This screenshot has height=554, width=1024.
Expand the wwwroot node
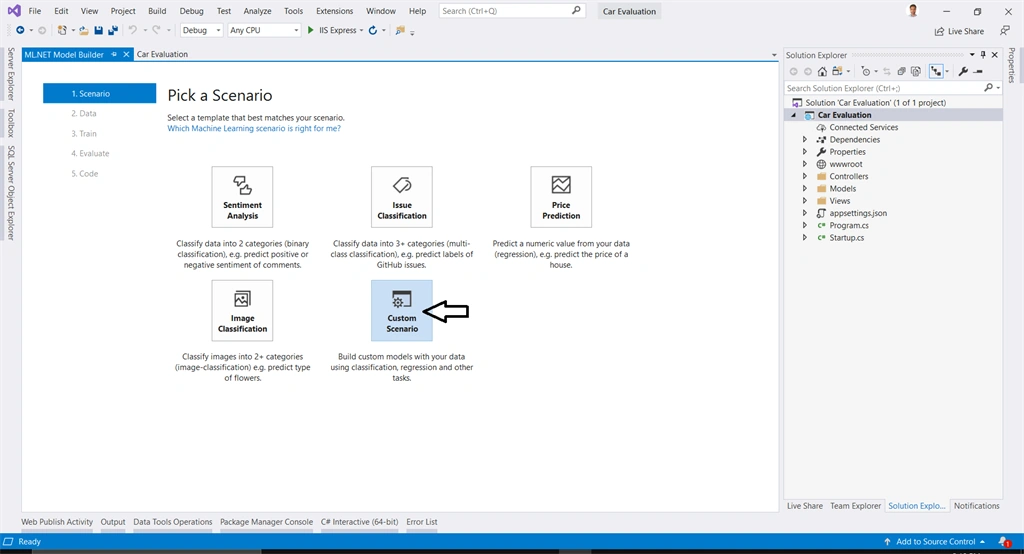pos(805,164)
